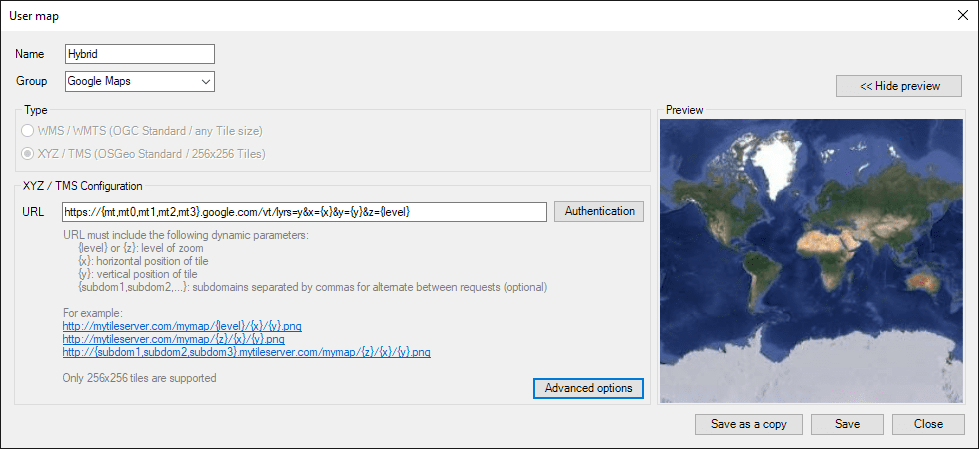The width and height of the screenshot is (979, 449).
Task: Save the user map
Action: 847,424
